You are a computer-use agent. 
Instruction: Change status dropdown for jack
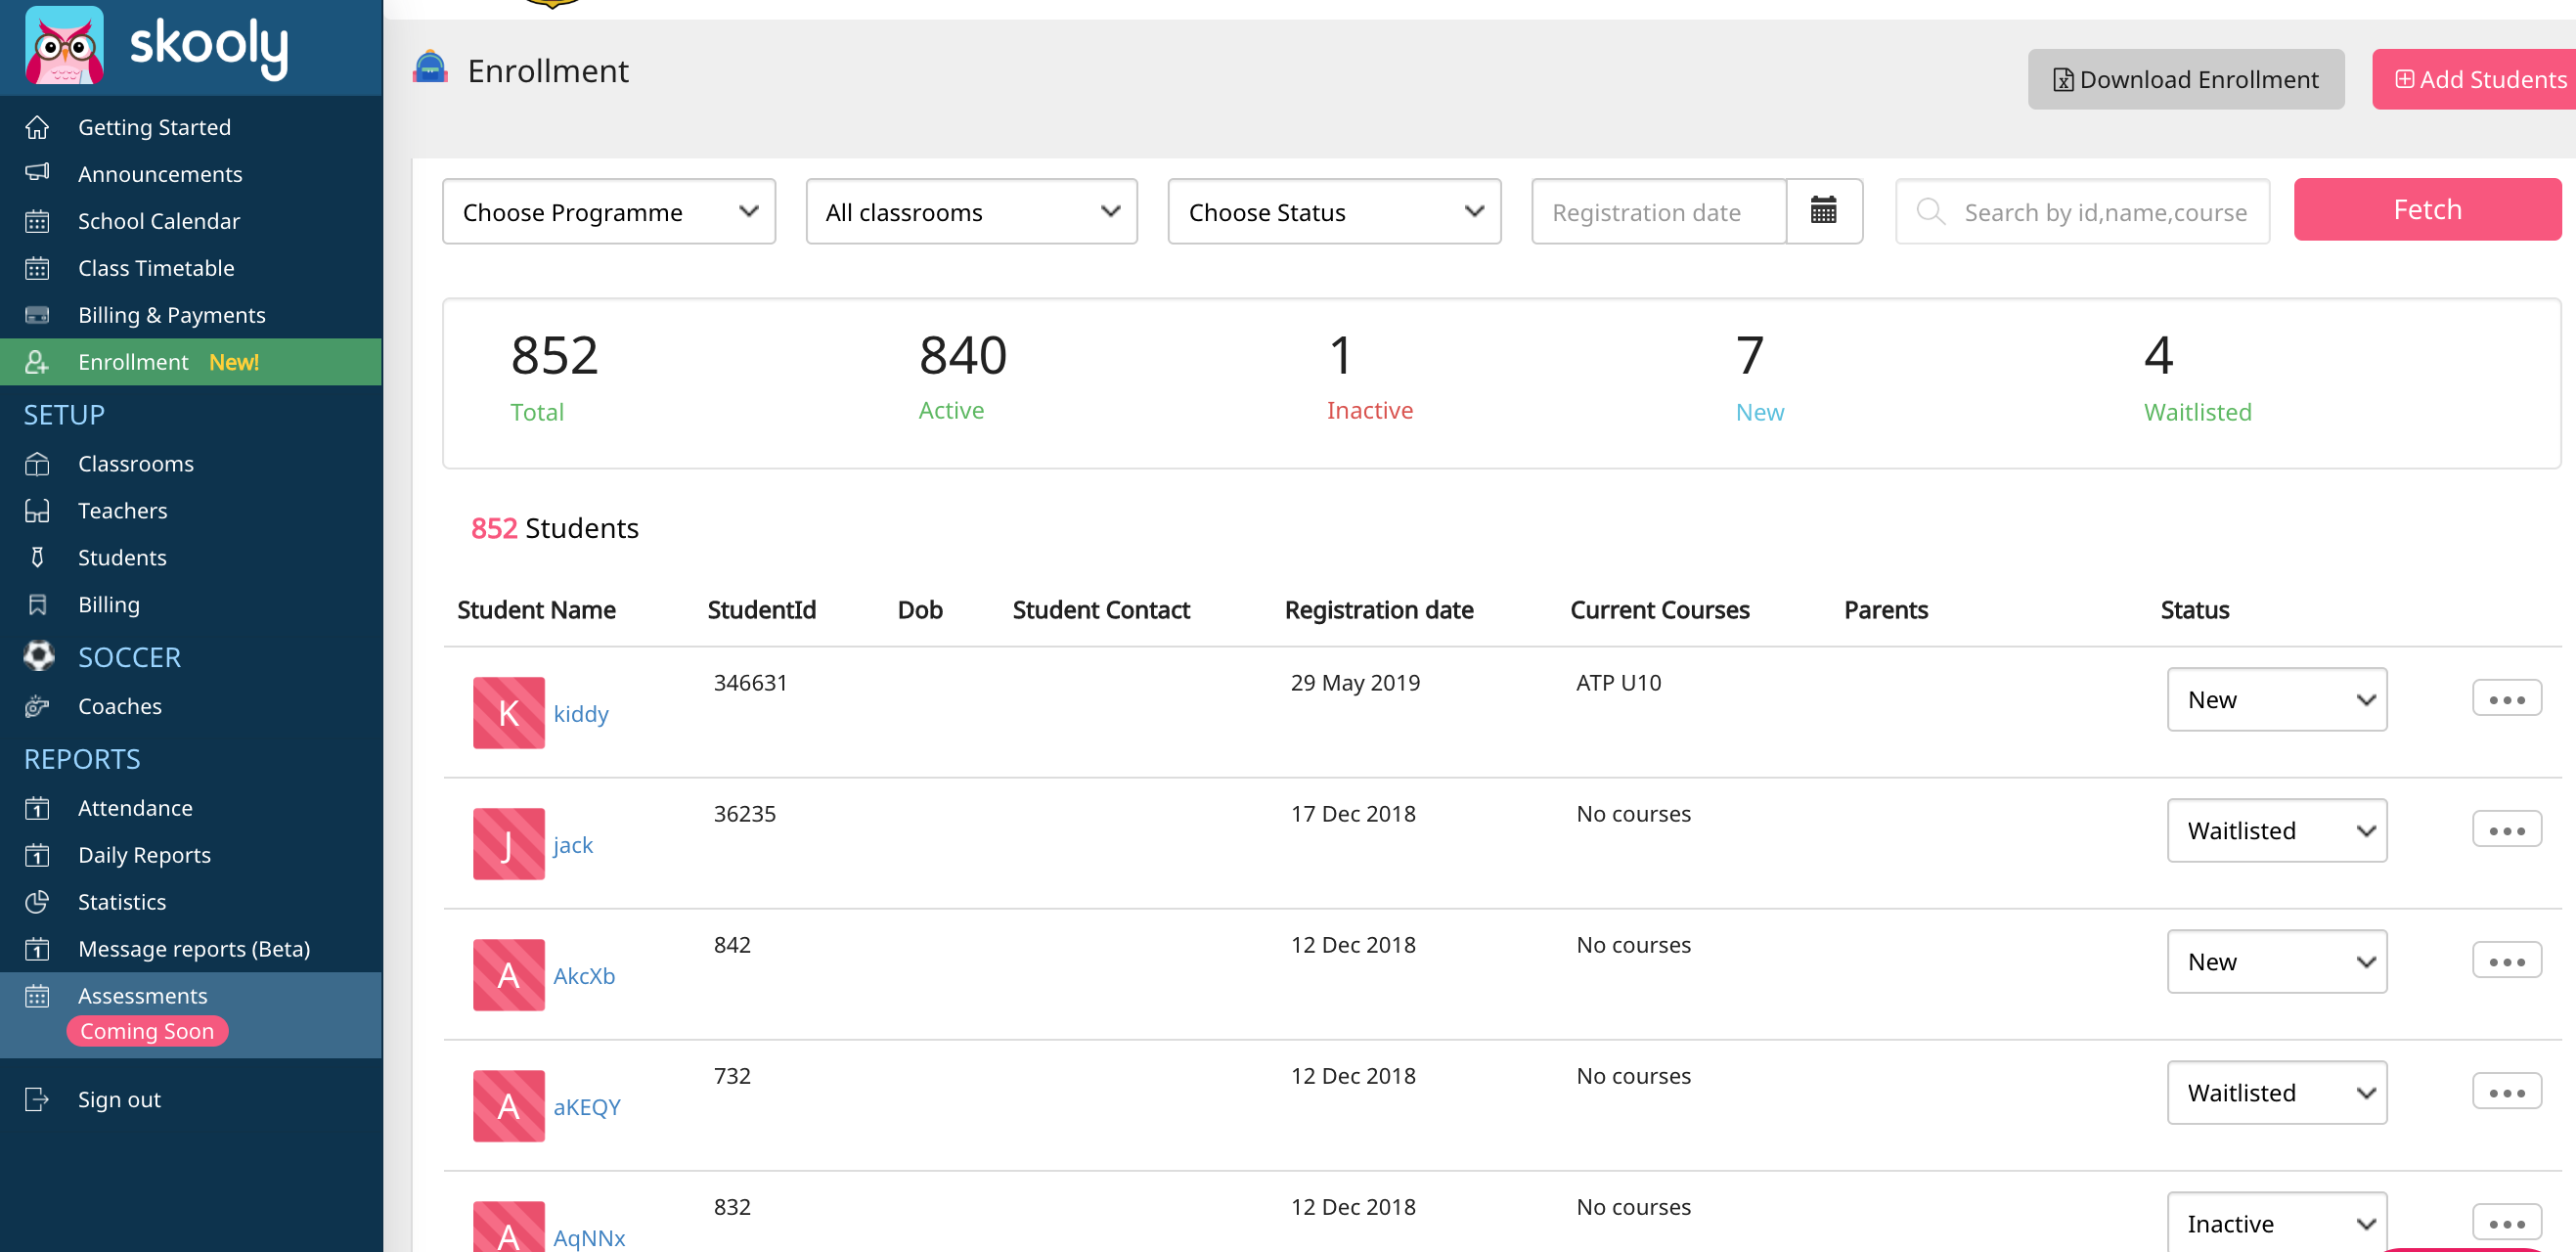point(2277,830)
